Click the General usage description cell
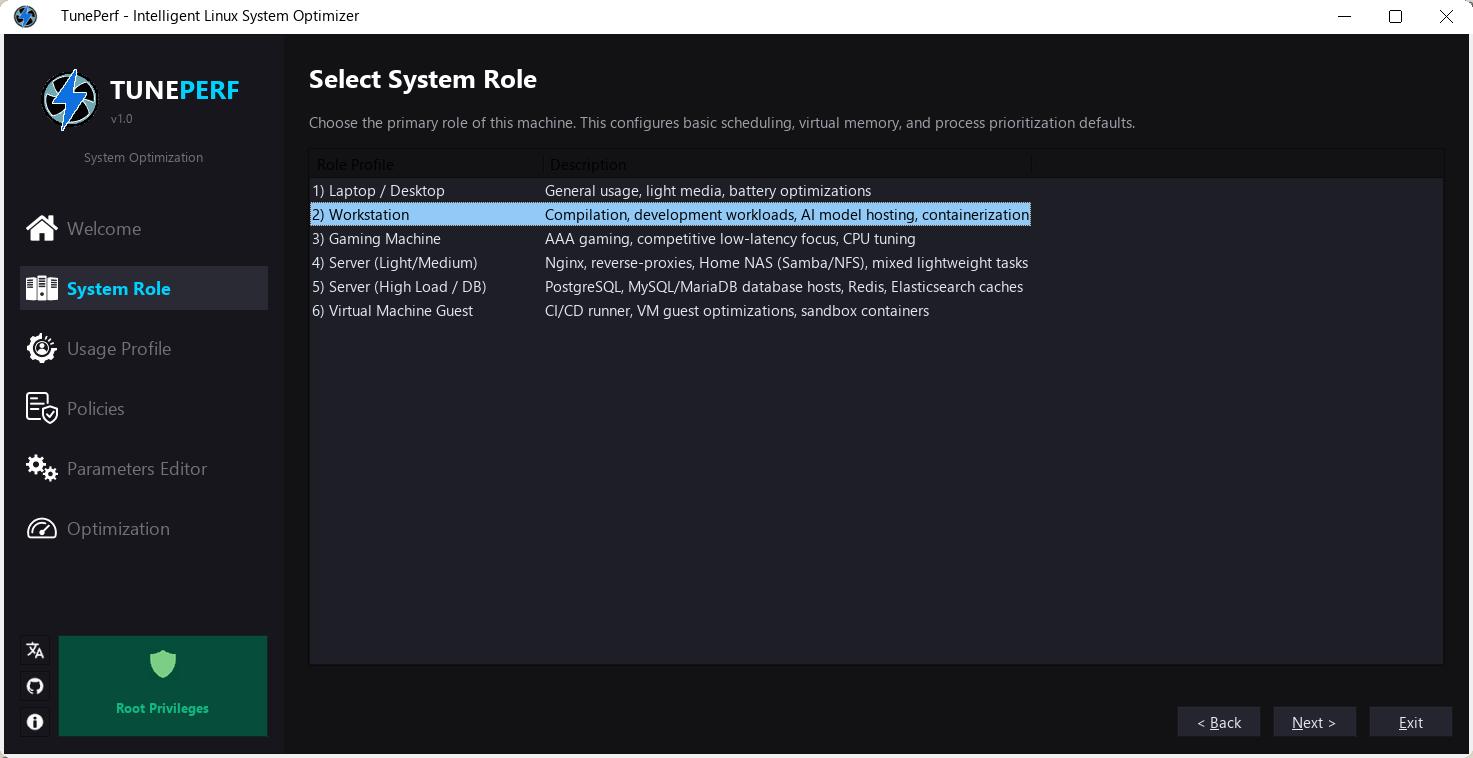The image size is (1473, 758). 708,191
